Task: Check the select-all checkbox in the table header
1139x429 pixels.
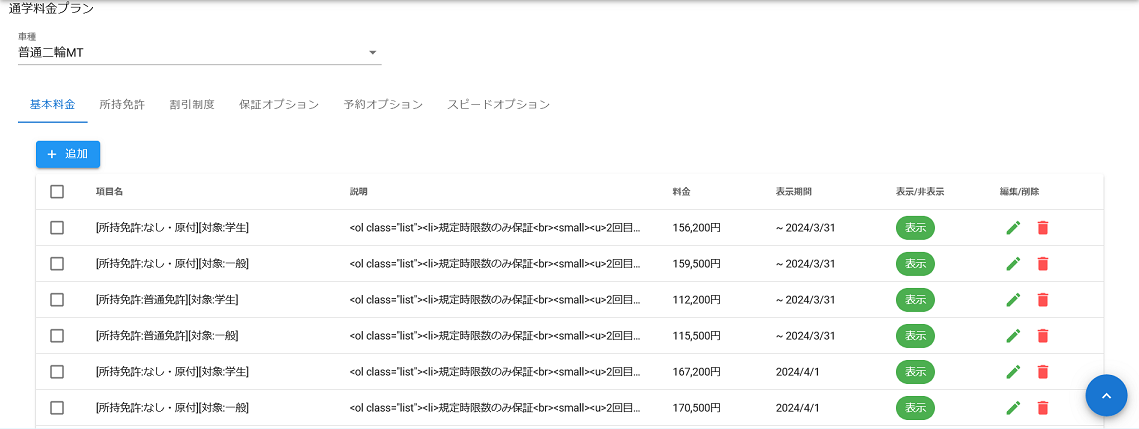Action: pyautogui.click(x=57, y=192)
